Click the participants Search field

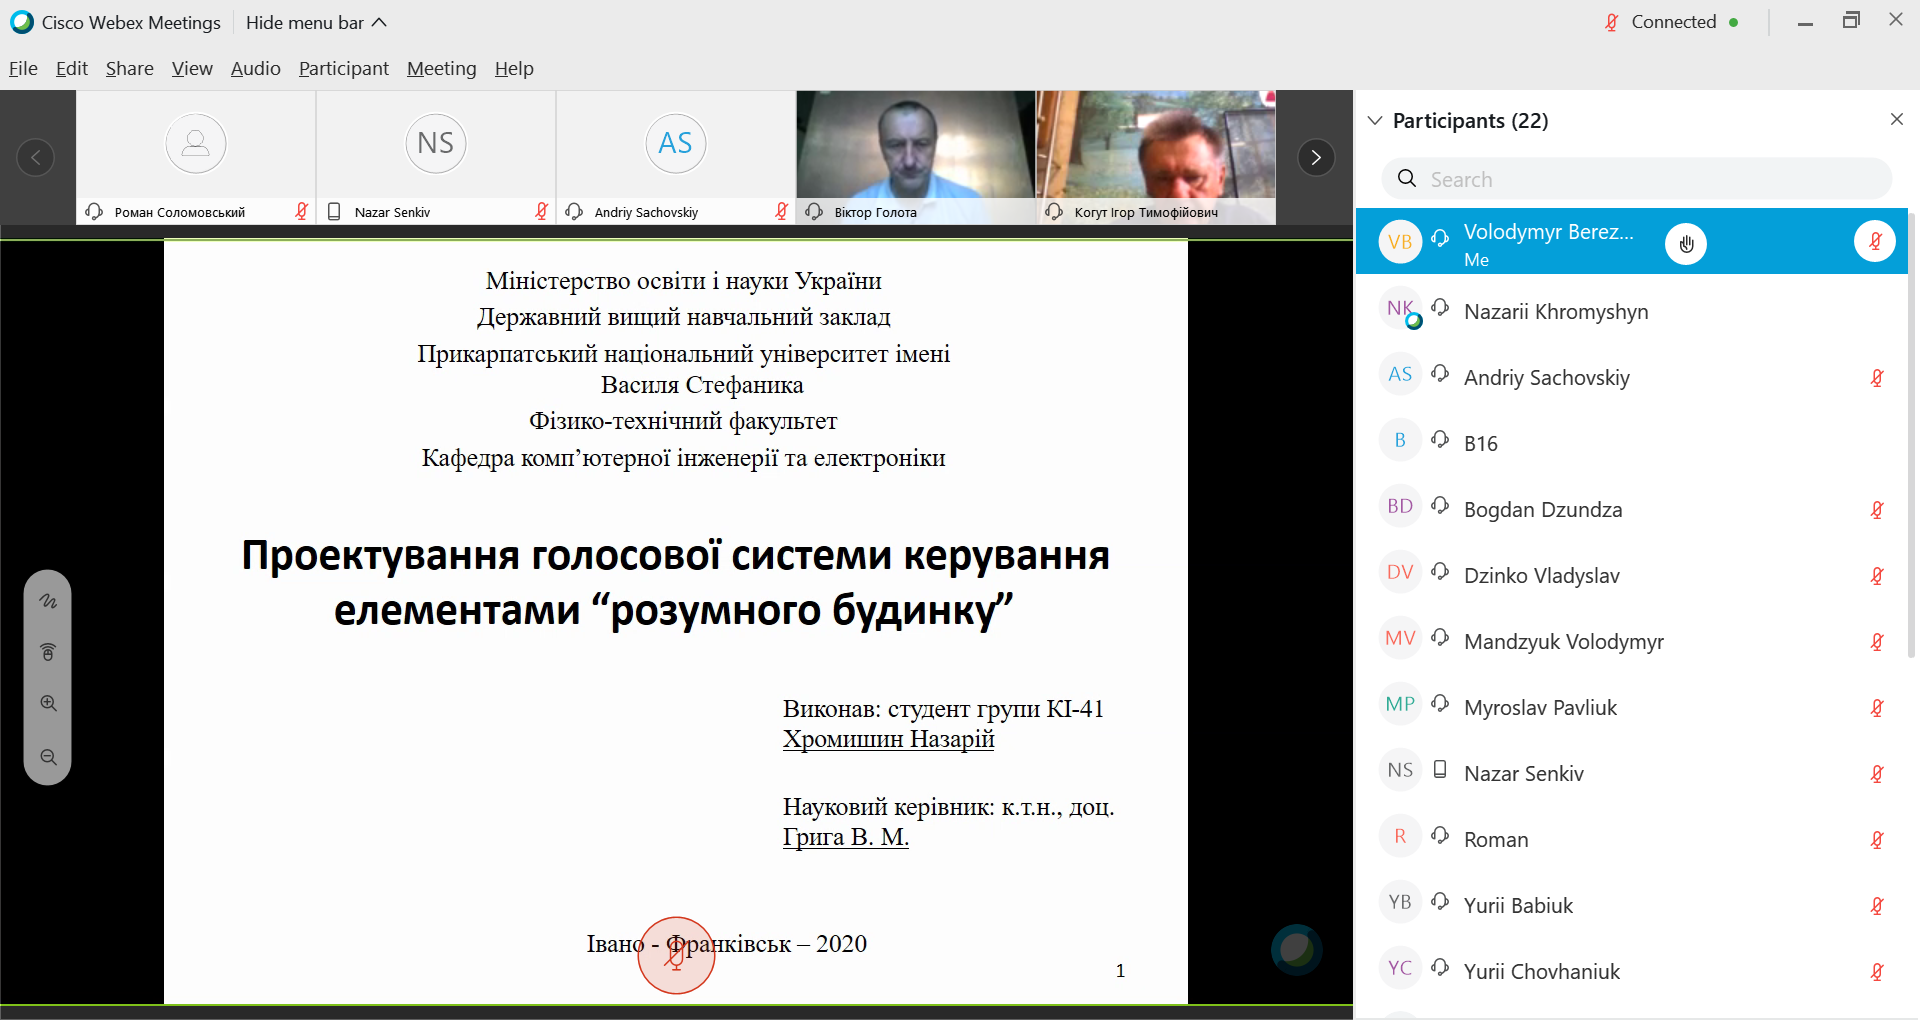(1637, 179)
